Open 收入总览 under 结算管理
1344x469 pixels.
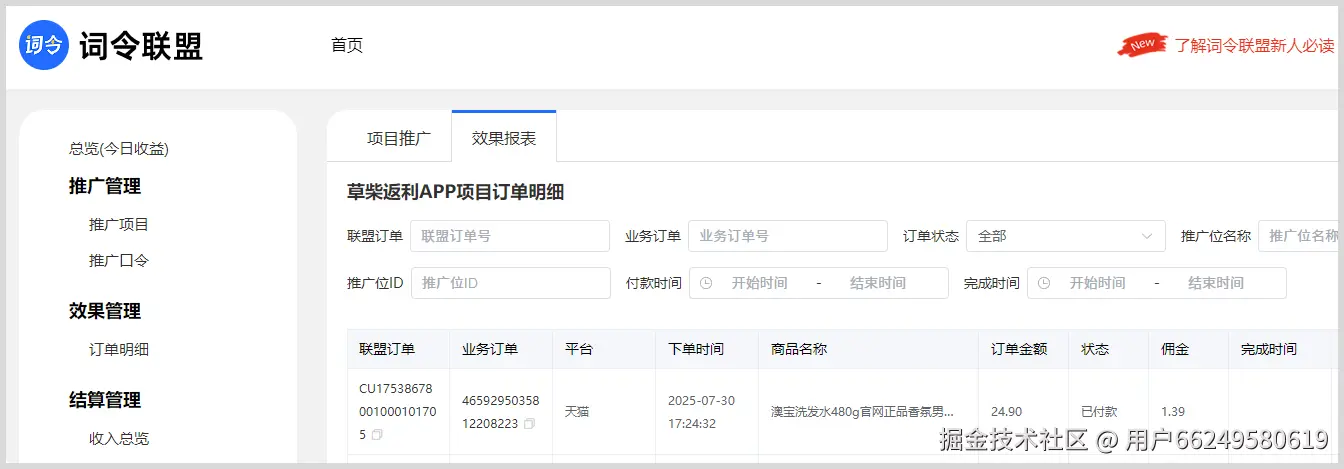coord(119,439)
